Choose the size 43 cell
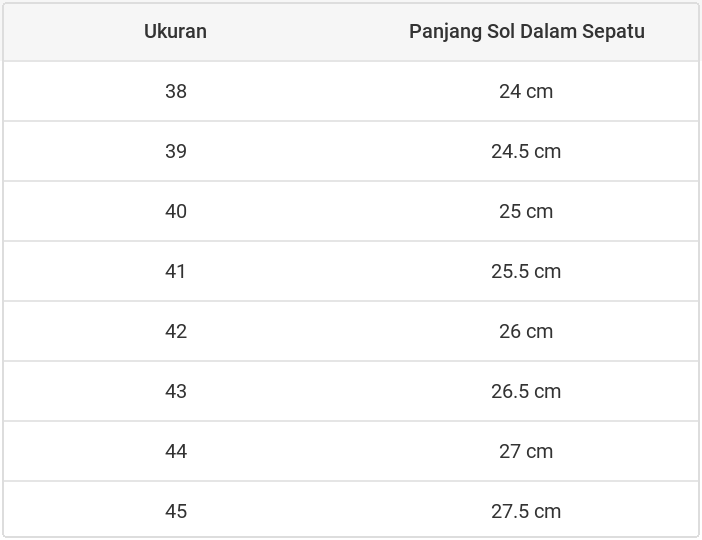702x540 pixels. coord(176,391)
